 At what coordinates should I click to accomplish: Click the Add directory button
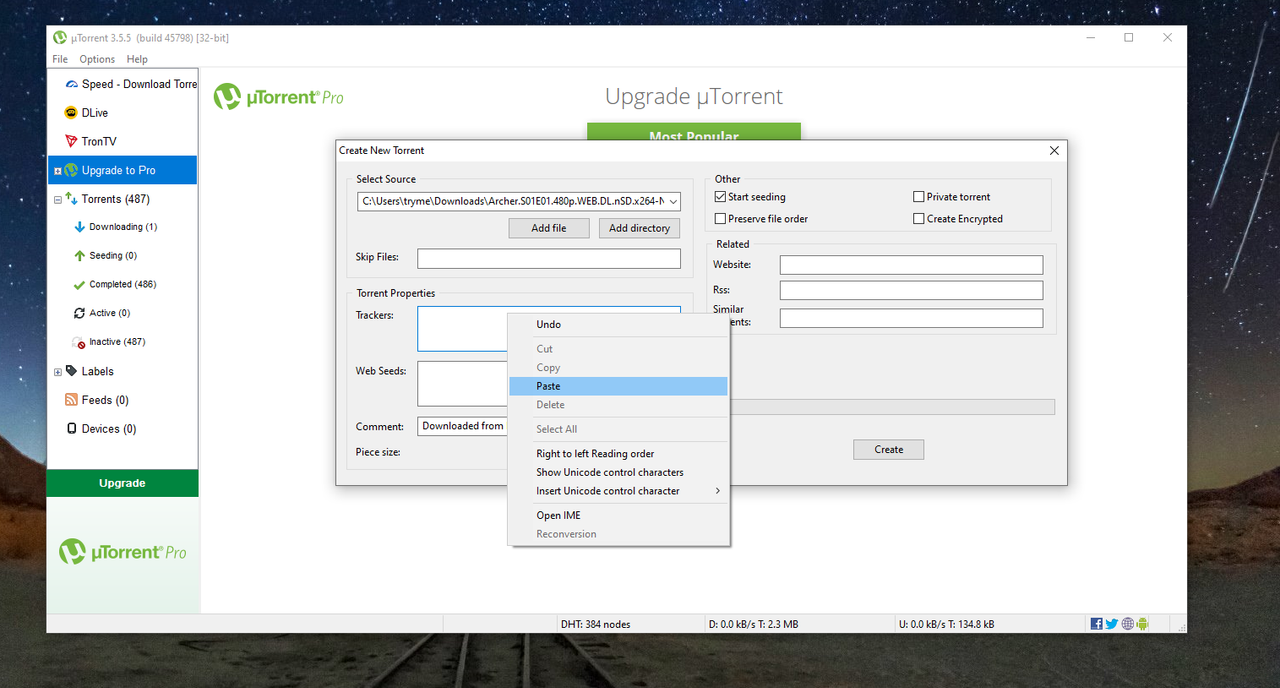(640, 228)
